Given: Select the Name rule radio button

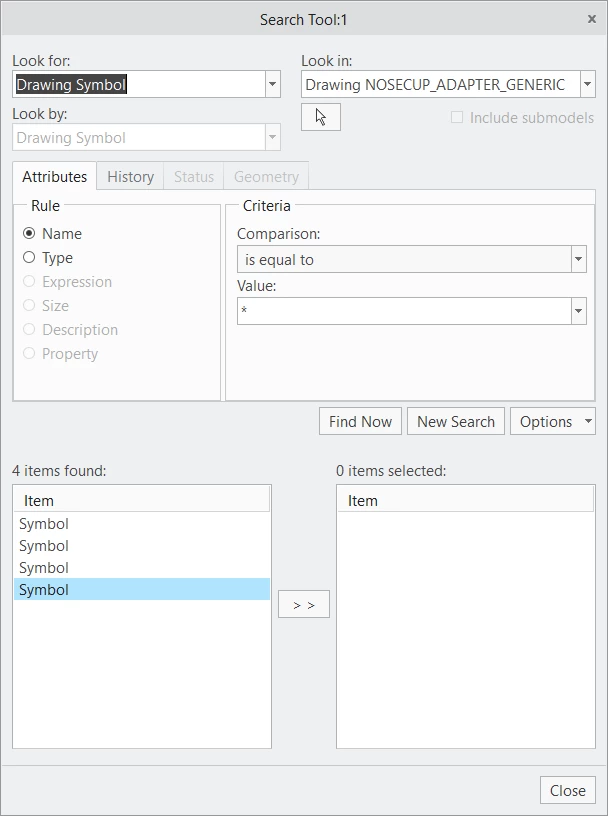Looking at the screenshot, I should 29,234.
